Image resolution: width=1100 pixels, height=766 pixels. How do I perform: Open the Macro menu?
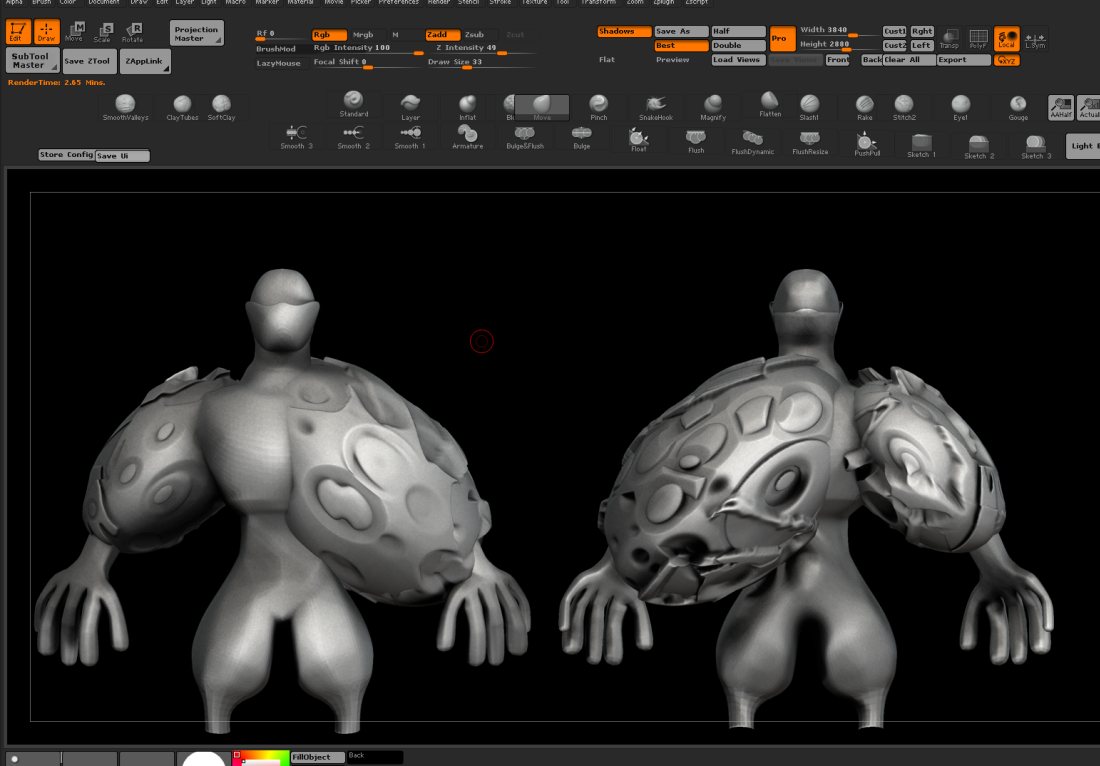click(236, 3)
